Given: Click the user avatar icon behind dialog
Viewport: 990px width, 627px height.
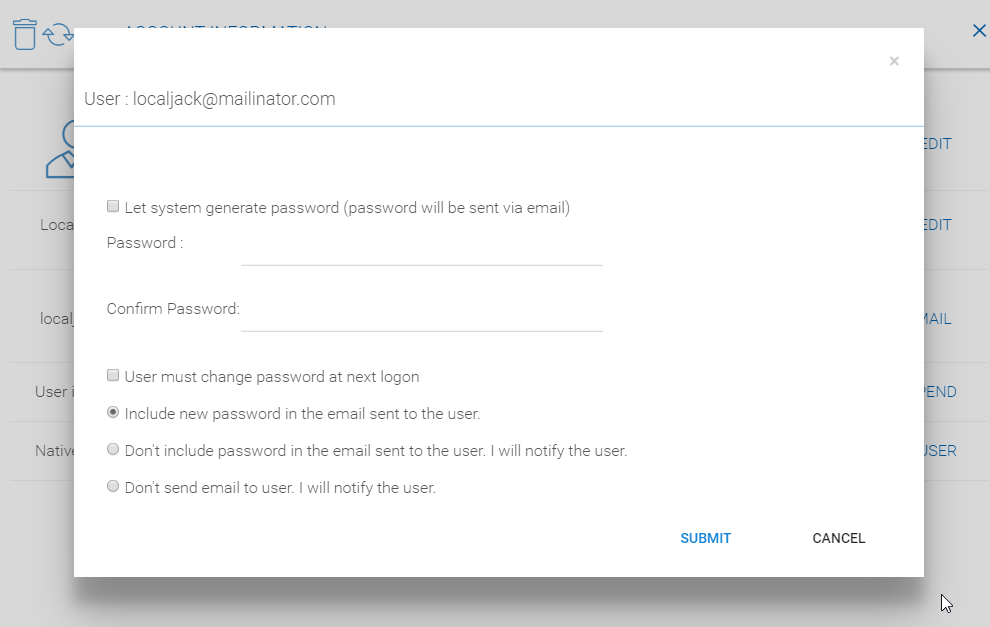Looking at the screenshot, I should 60,150.
